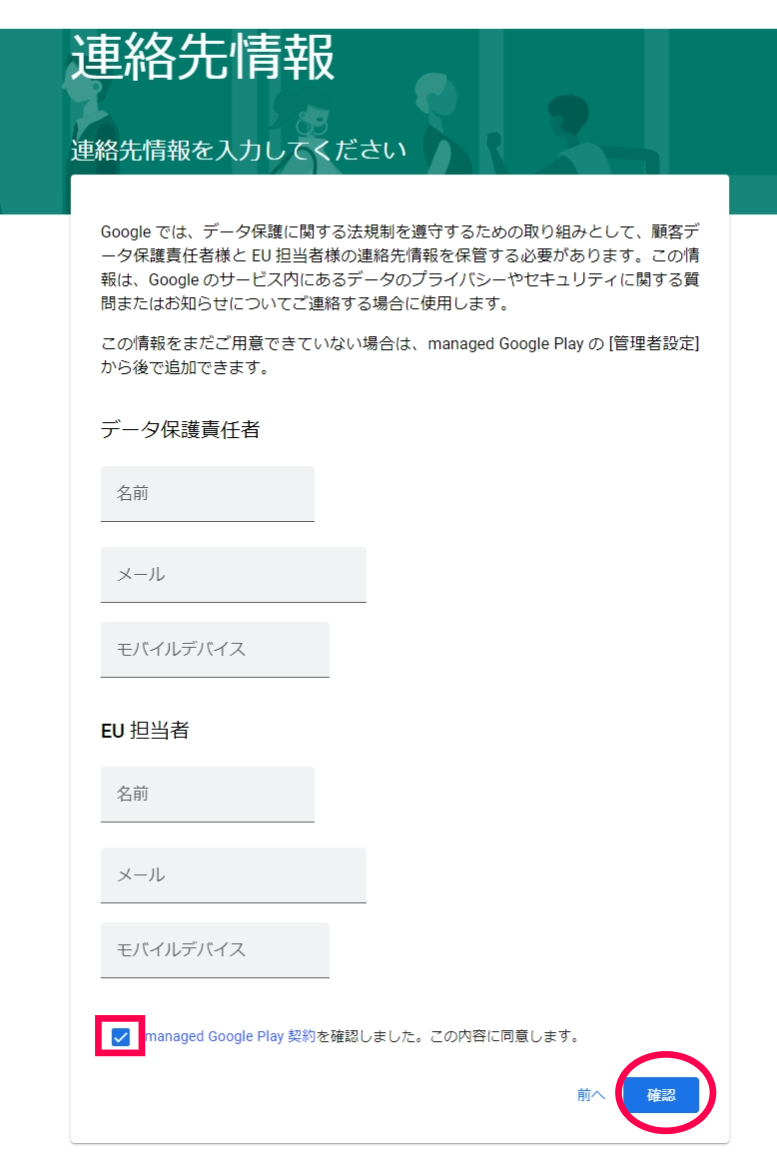Click the blue 確認 button
The image size is (777, 1160).
661,1094
